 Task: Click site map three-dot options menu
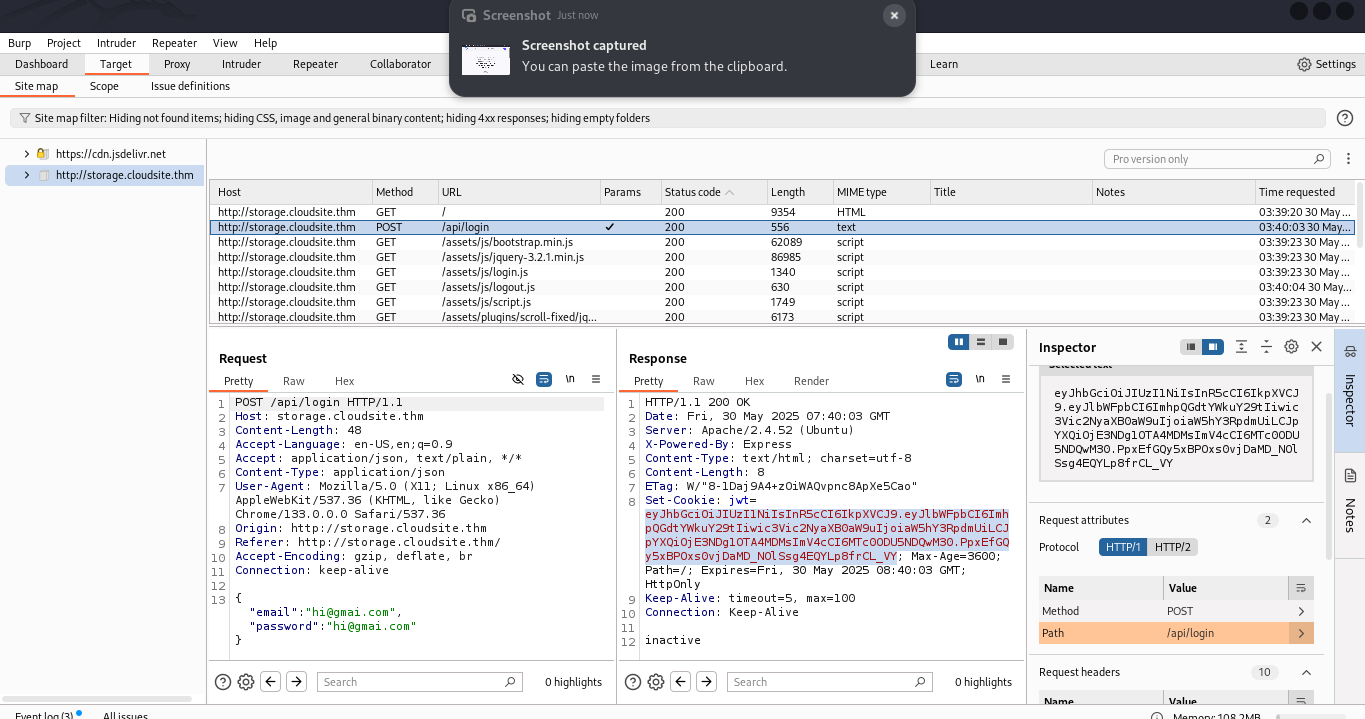[1348, 159]
